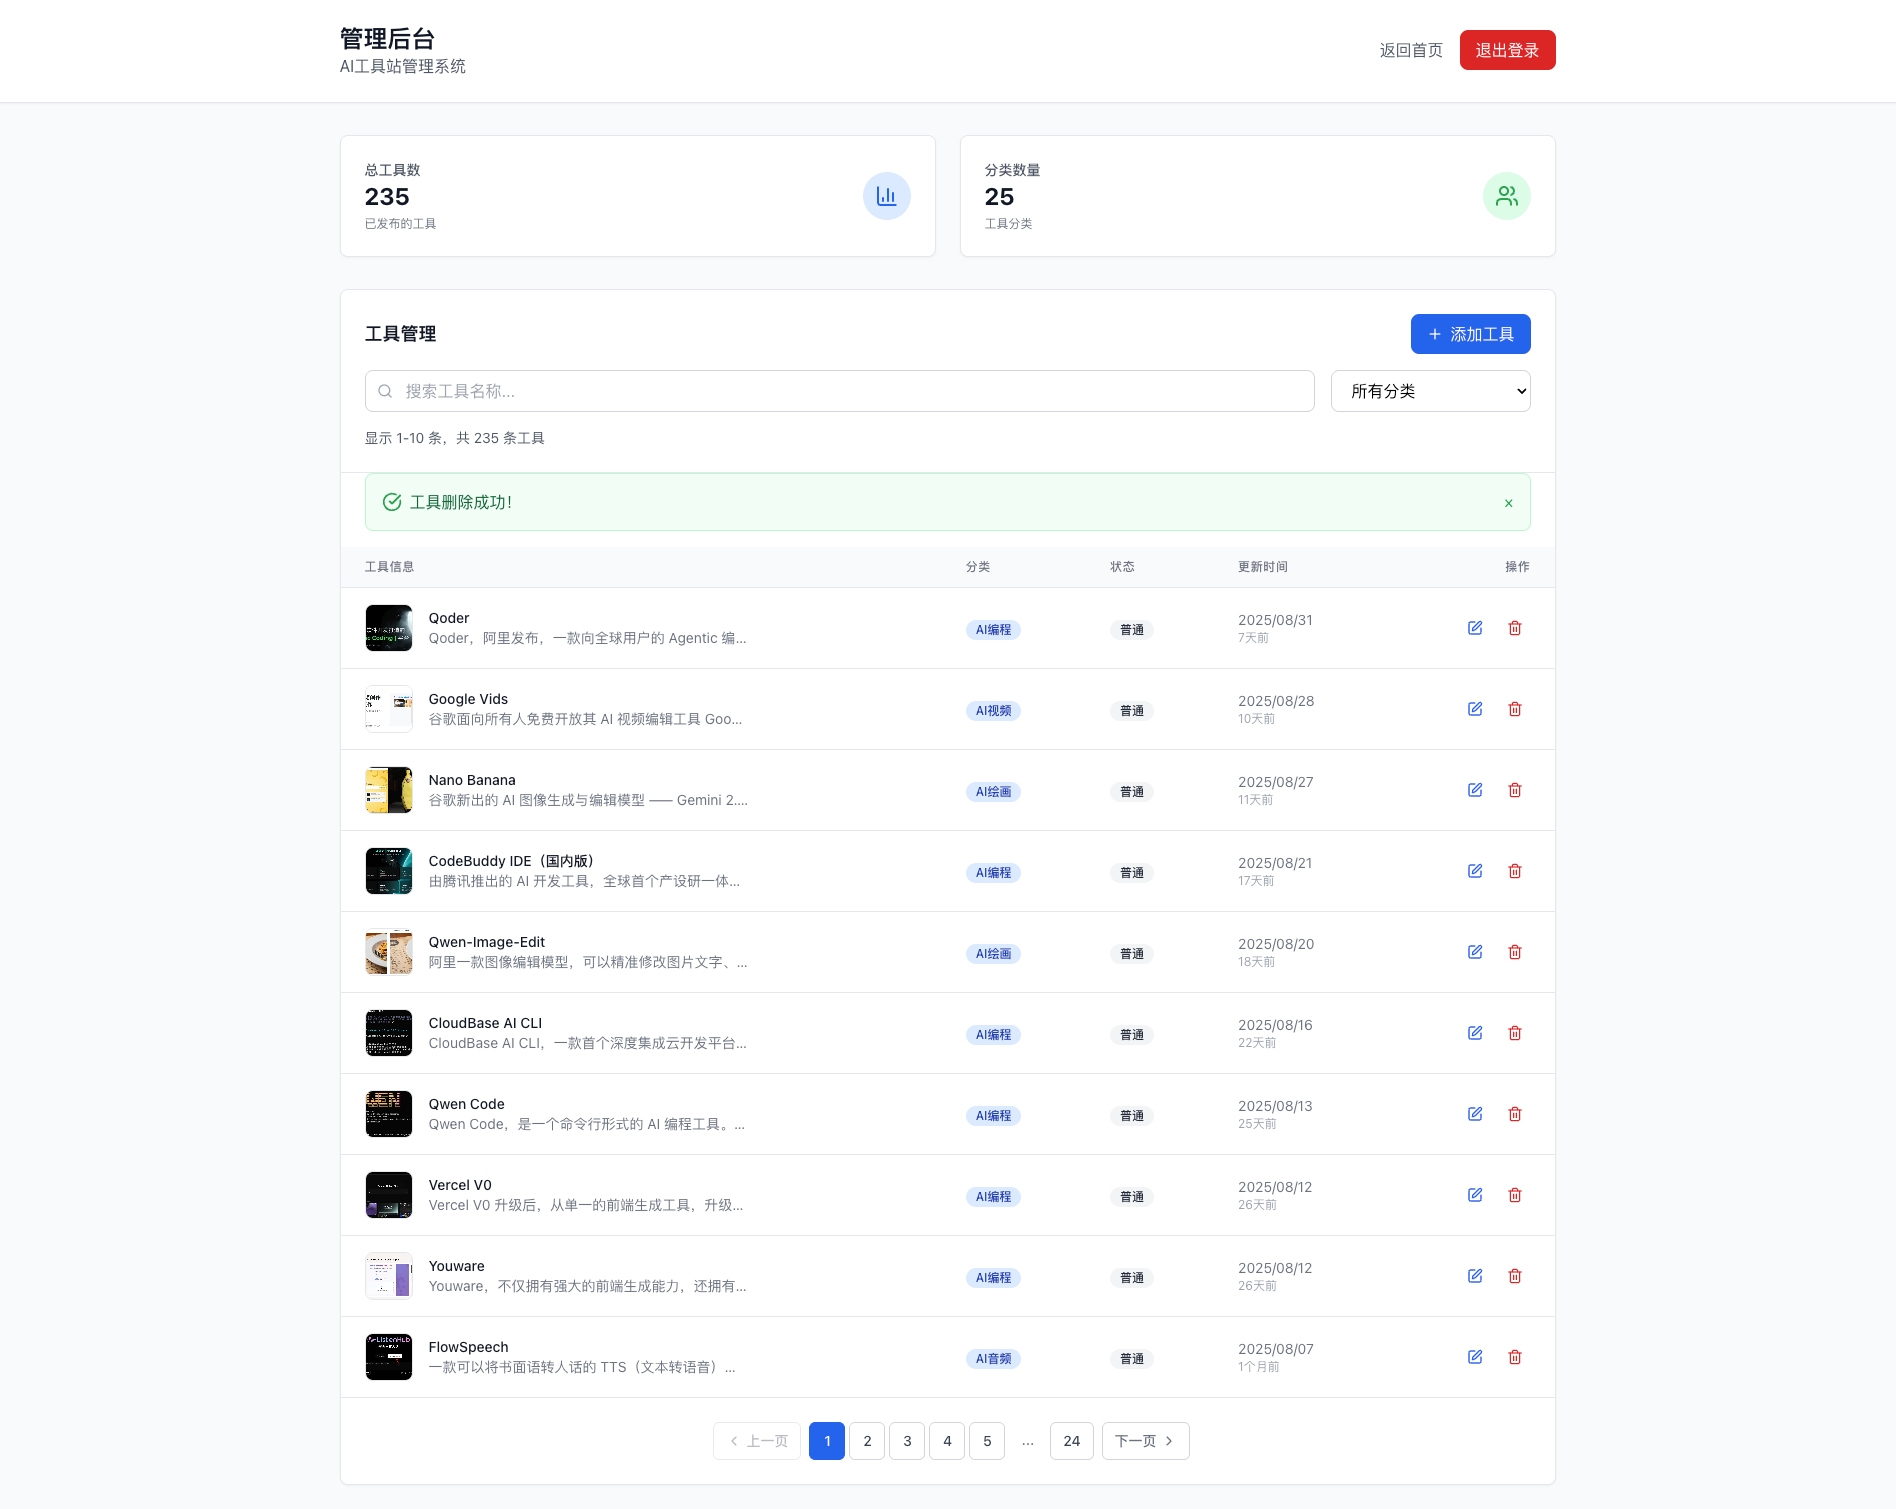Edit the Vercel V0 entry
1896x1509 pixels.
1475,1195
